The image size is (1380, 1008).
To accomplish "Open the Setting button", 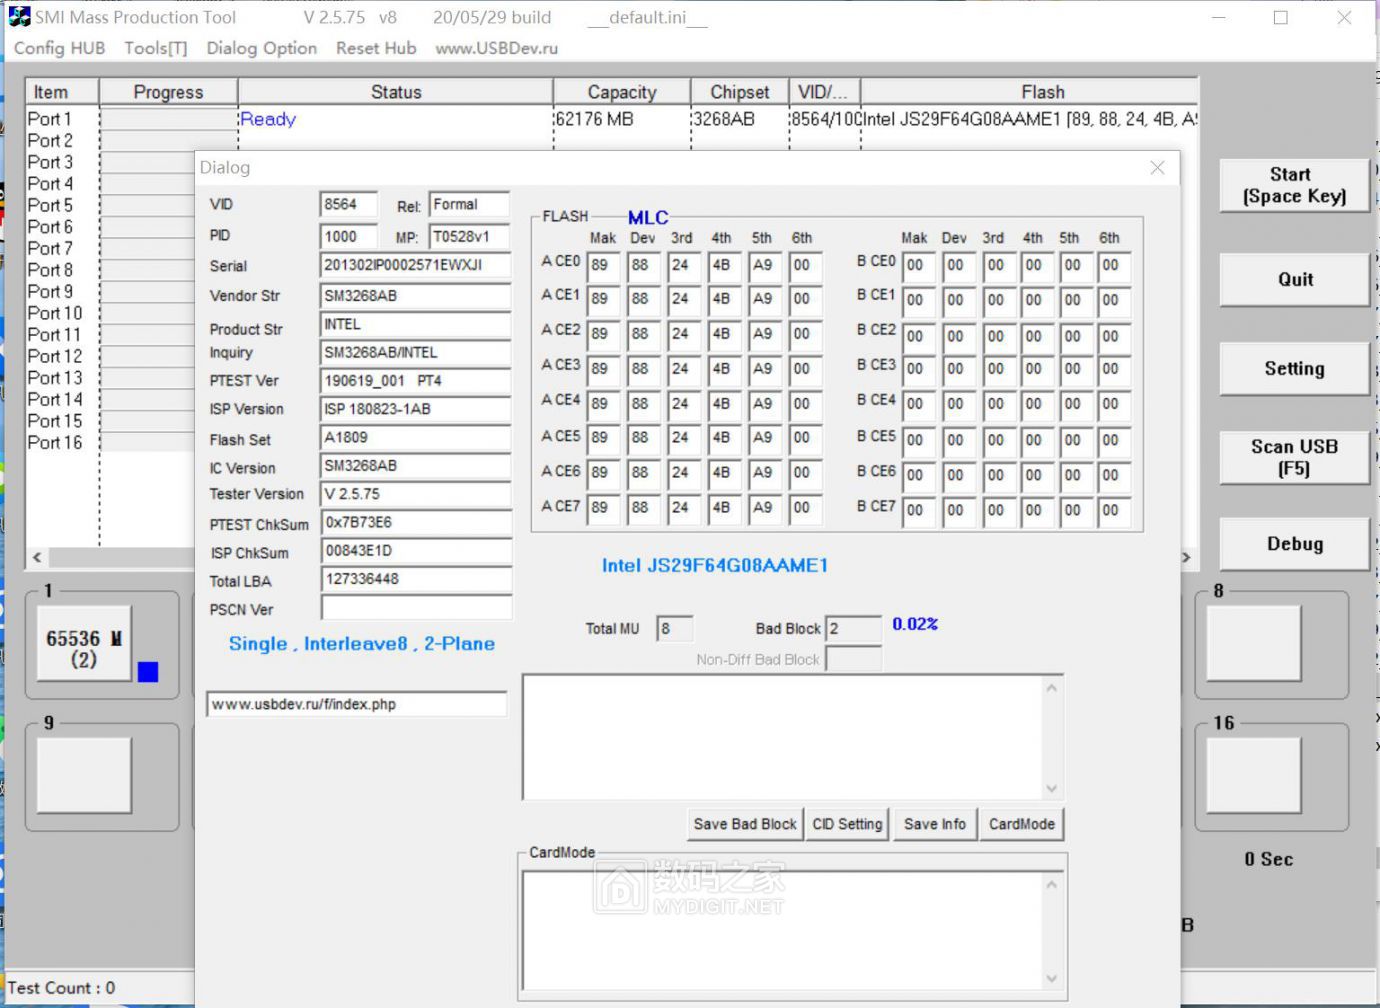I will (x=1294, y=369).
